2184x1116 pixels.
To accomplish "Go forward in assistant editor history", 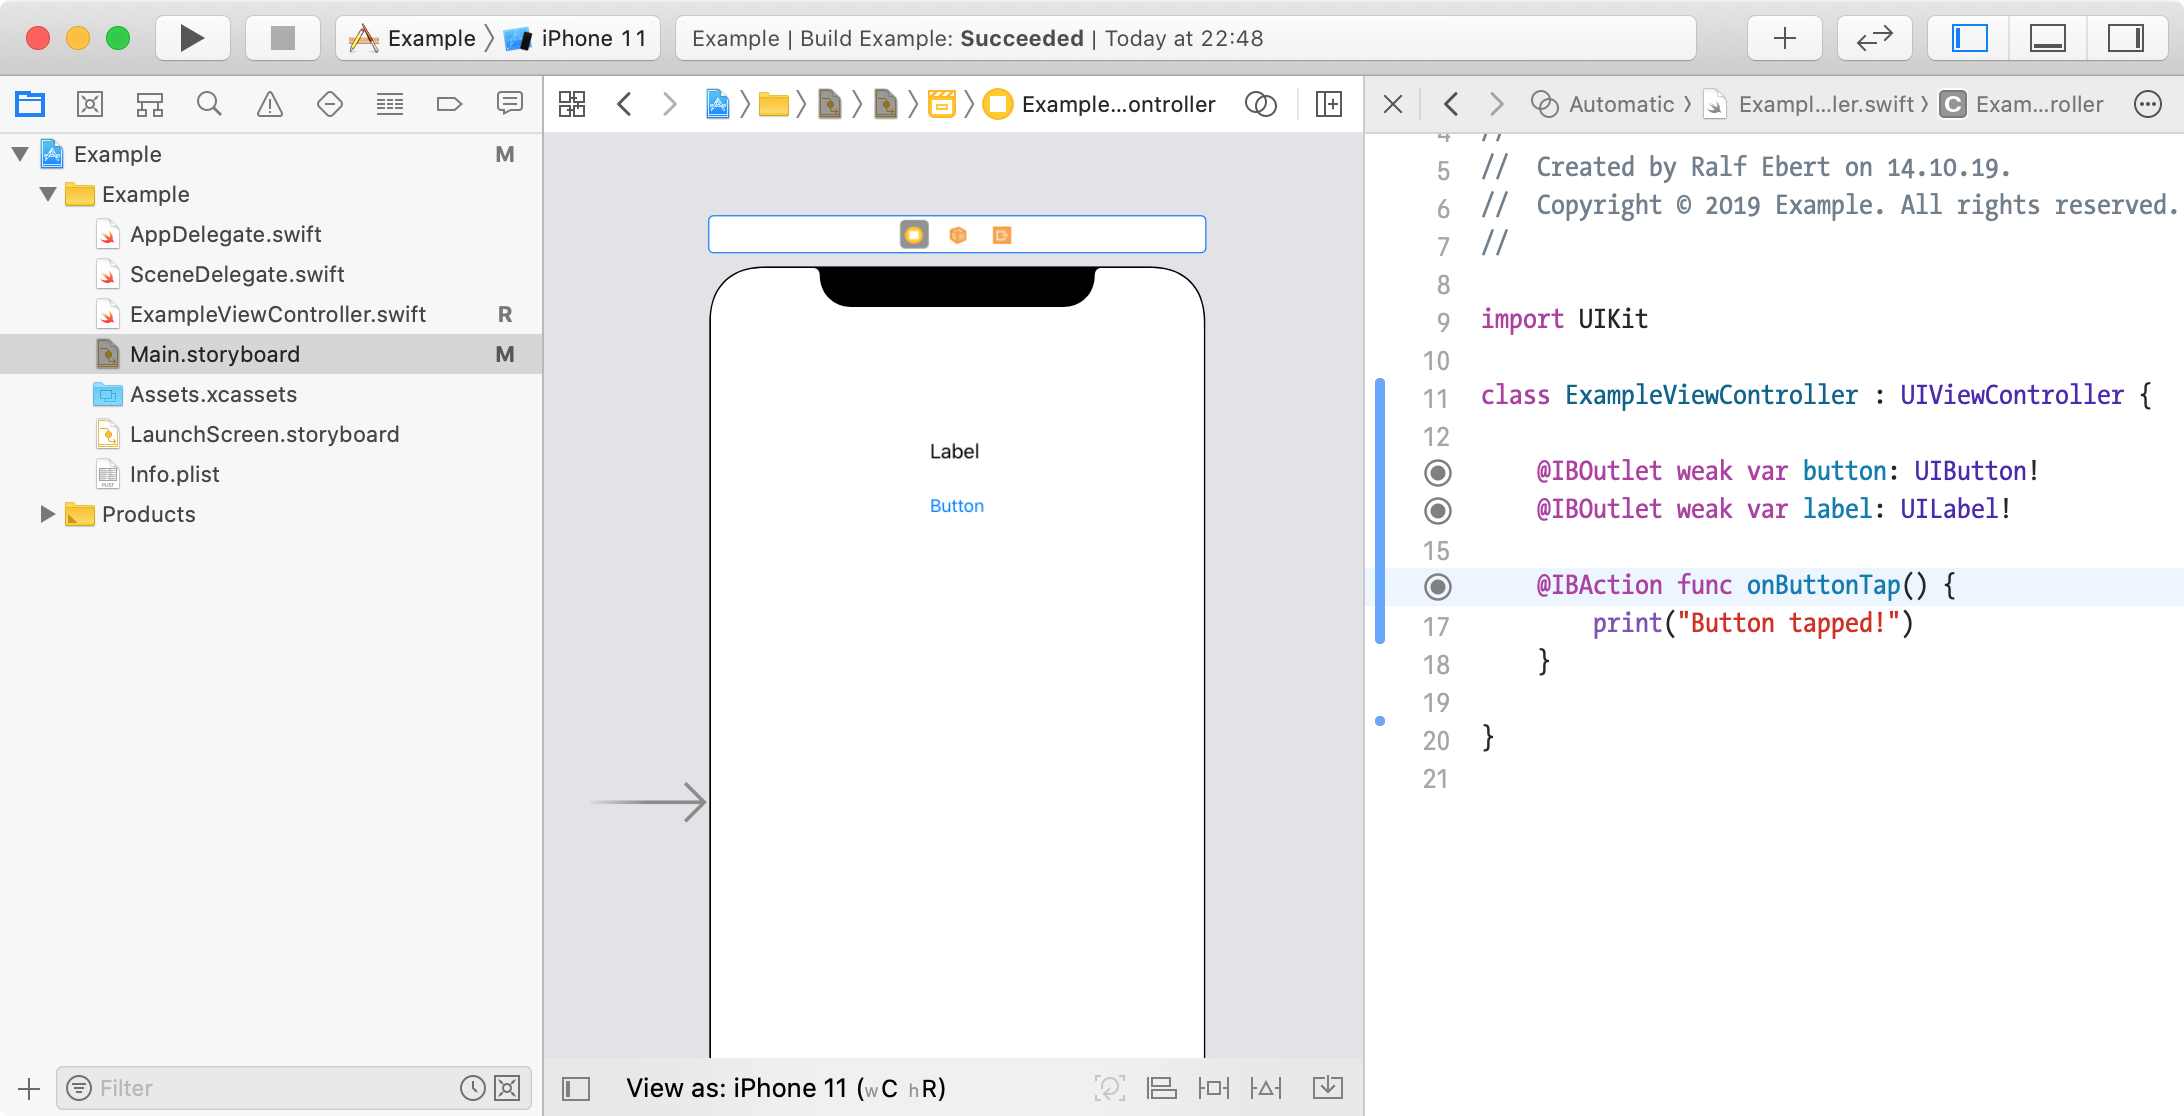I will point(1497,104).
